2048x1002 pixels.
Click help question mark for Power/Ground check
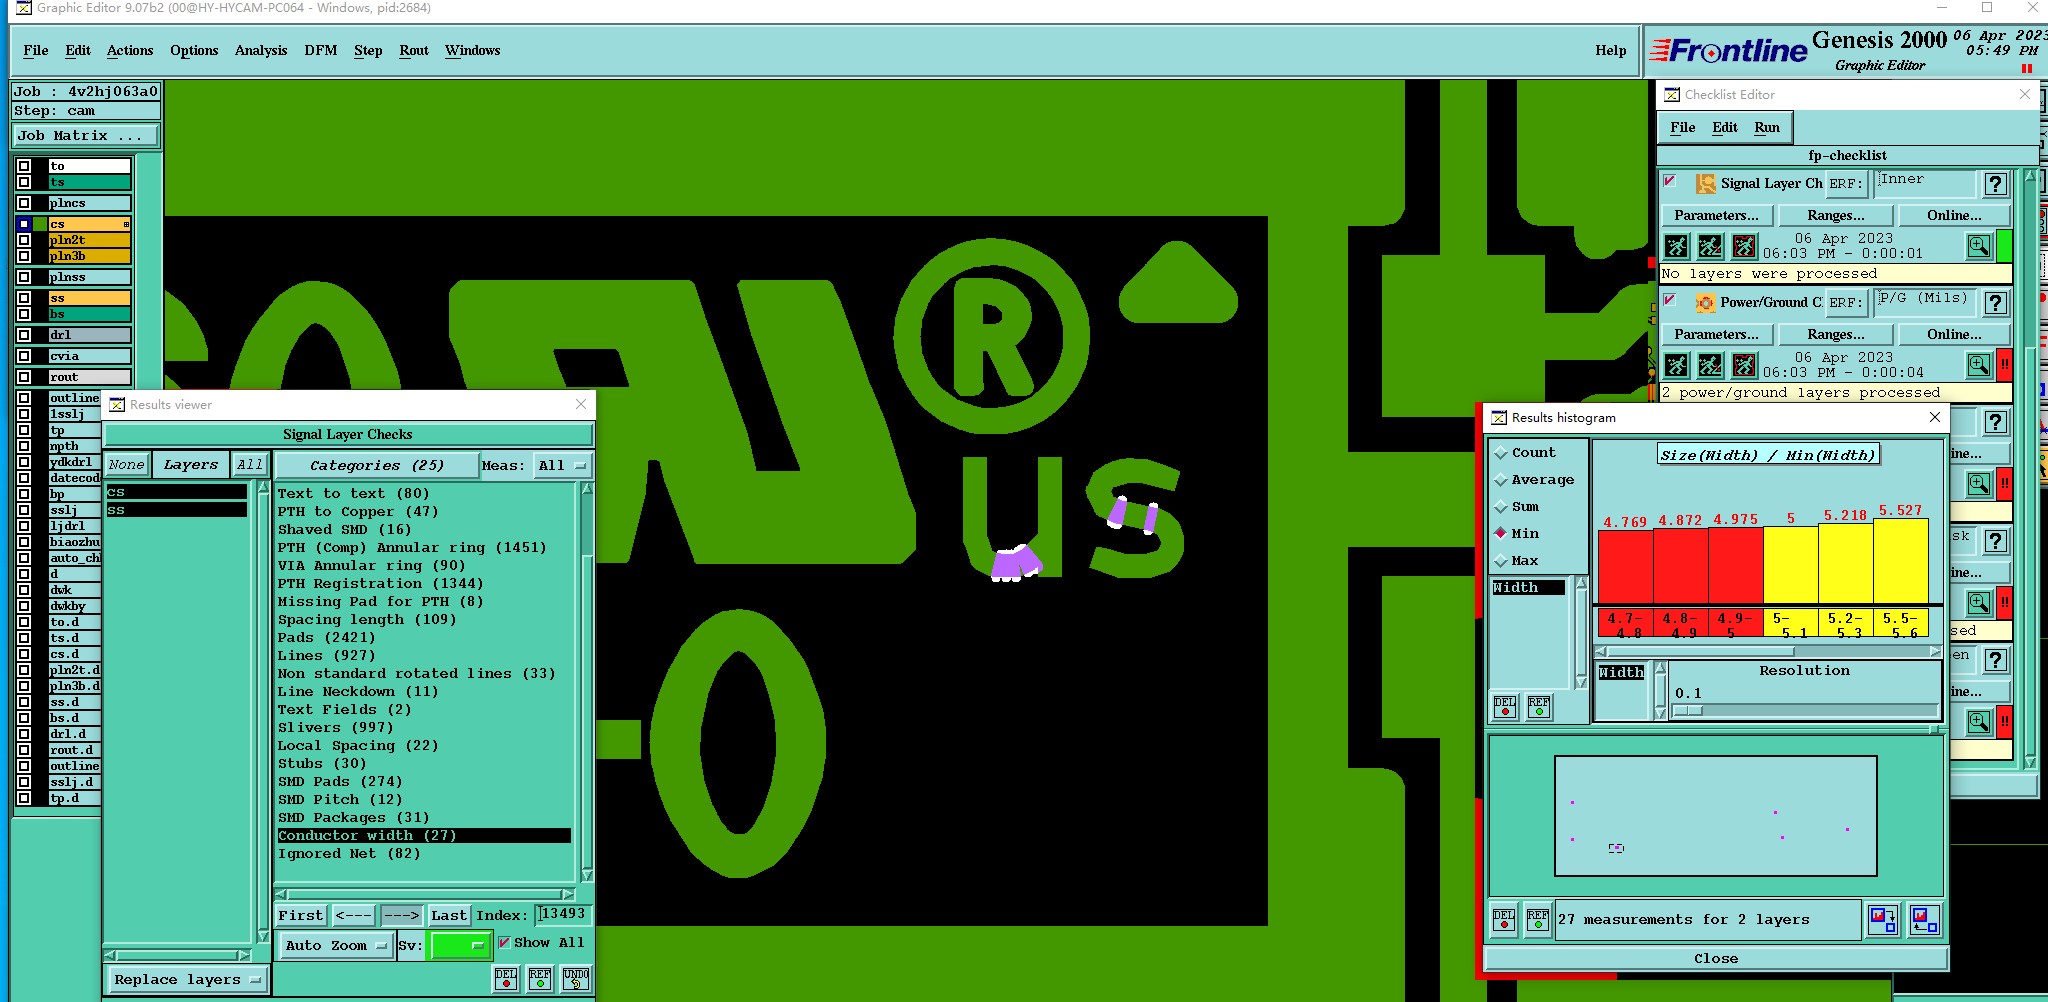click(1996, 303)
